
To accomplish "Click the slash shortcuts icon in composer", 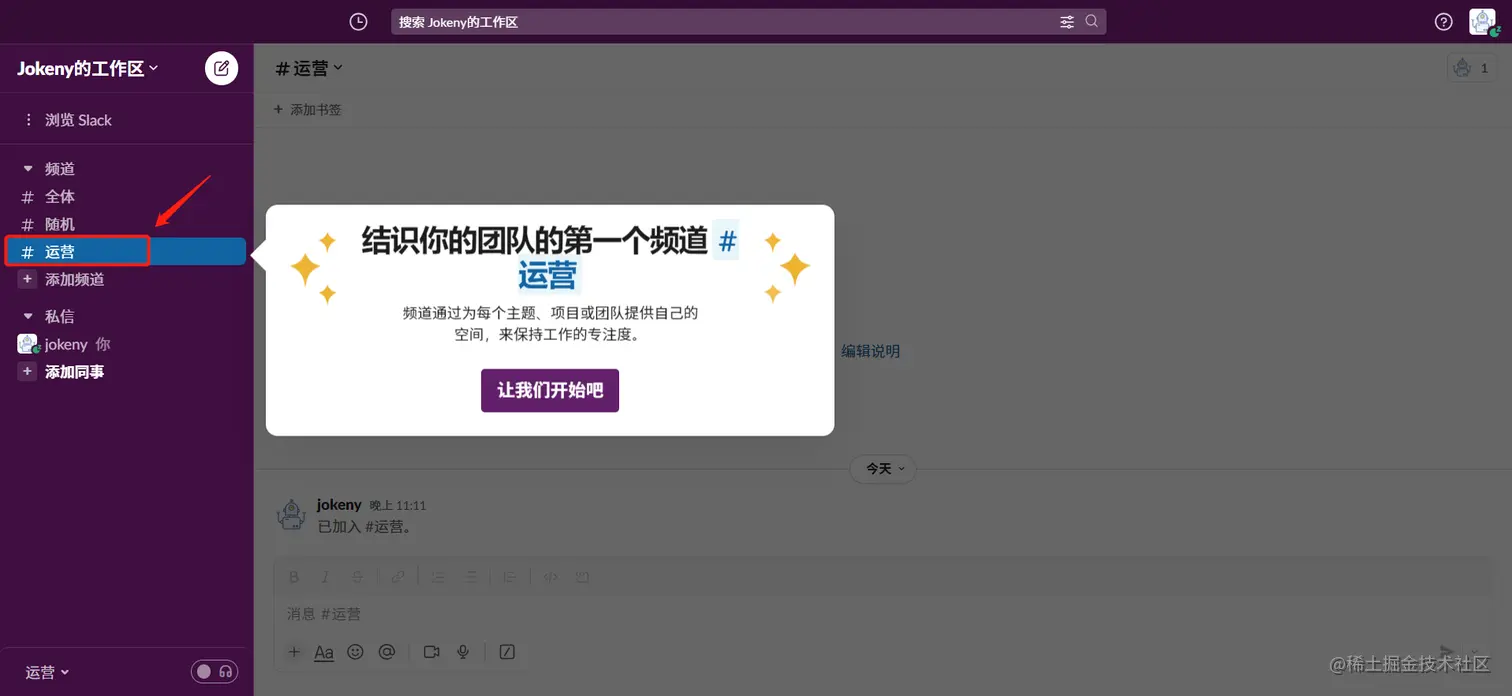I will (x=507, y=652).
